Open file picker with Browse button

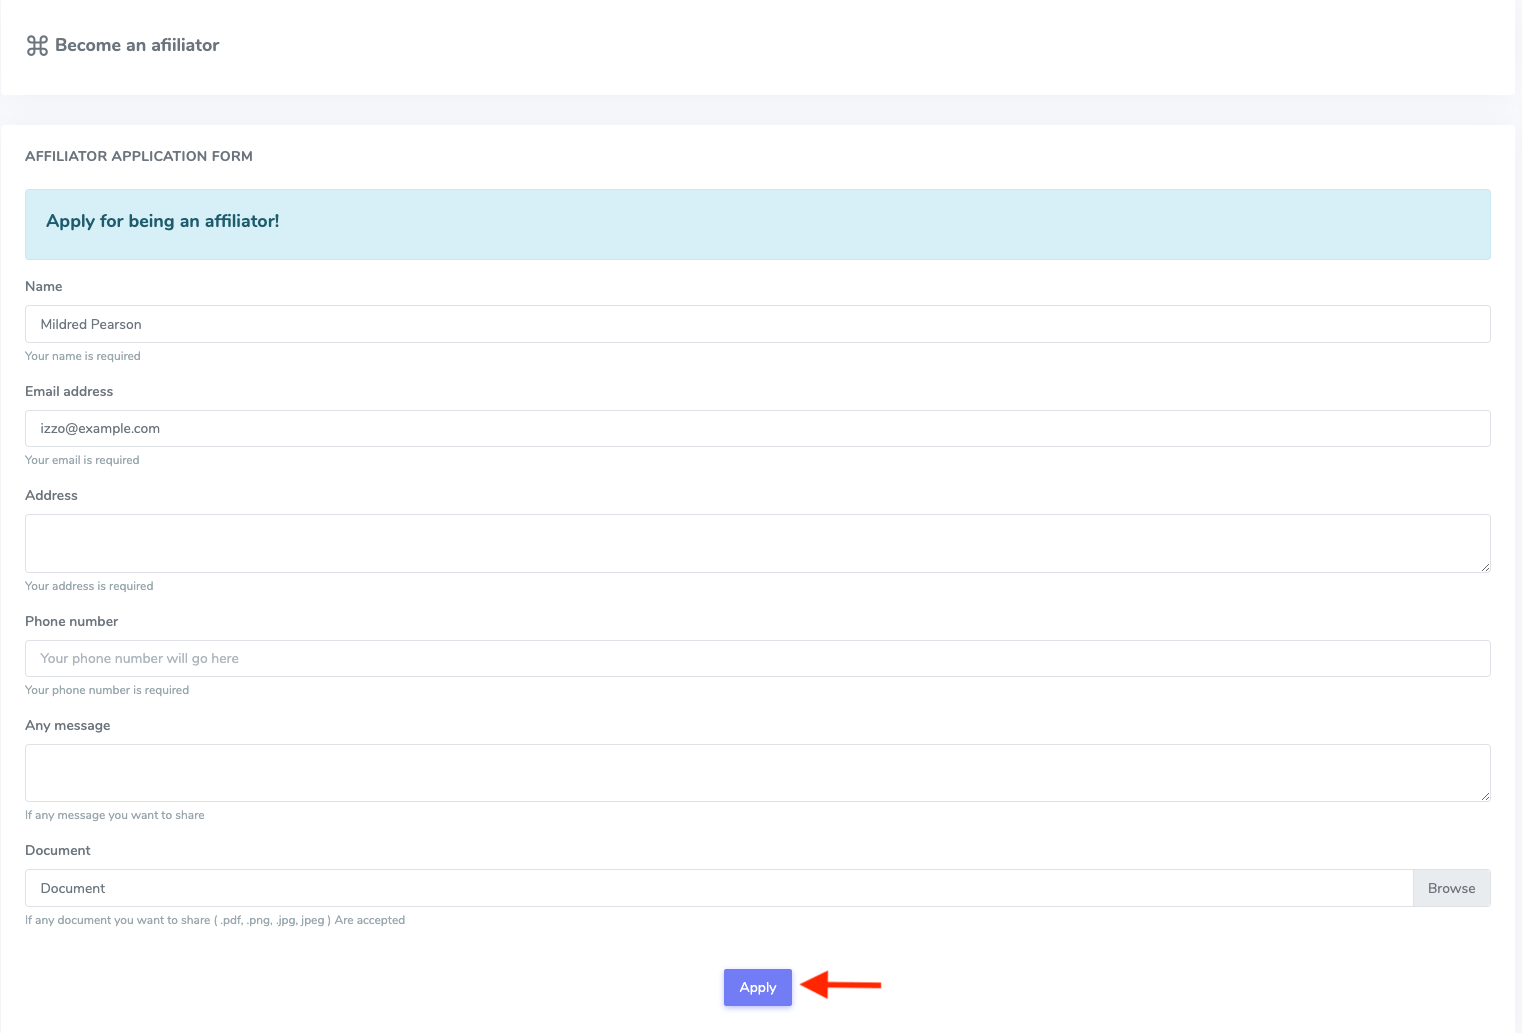(x=1451, y=888)
